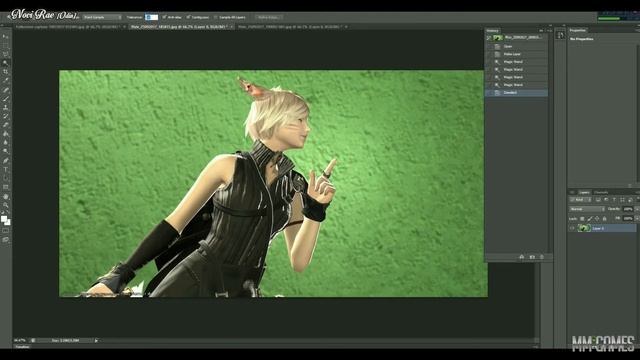Screen dimensions: 640x360
Task: Toggle lock transparent pixels
Action: pyautogui.click(x=582, y=219)
